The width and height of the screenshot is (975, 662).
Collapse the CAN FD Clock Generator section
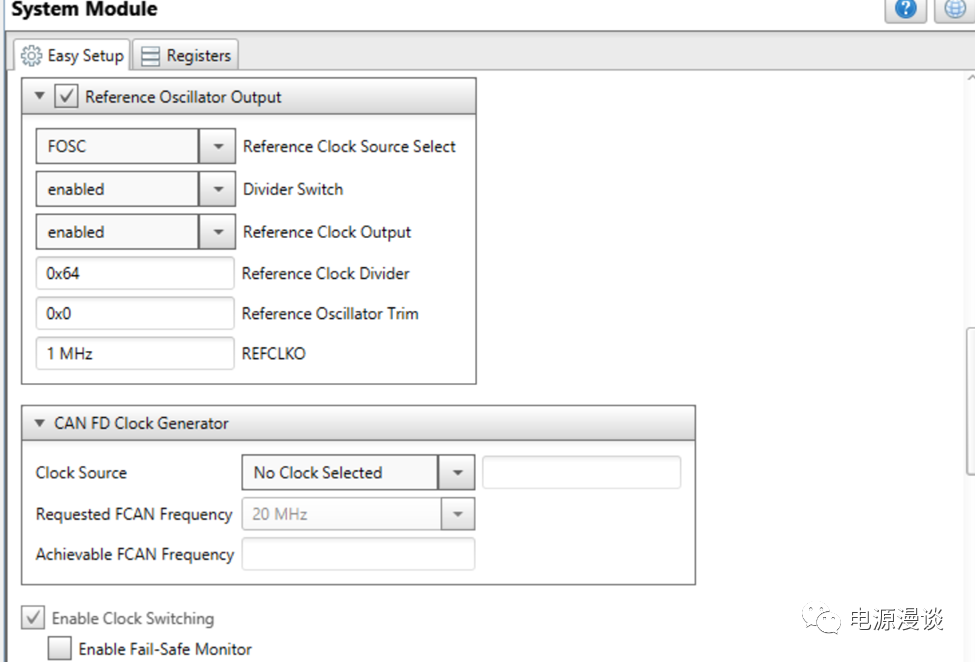tap(40, 423)
